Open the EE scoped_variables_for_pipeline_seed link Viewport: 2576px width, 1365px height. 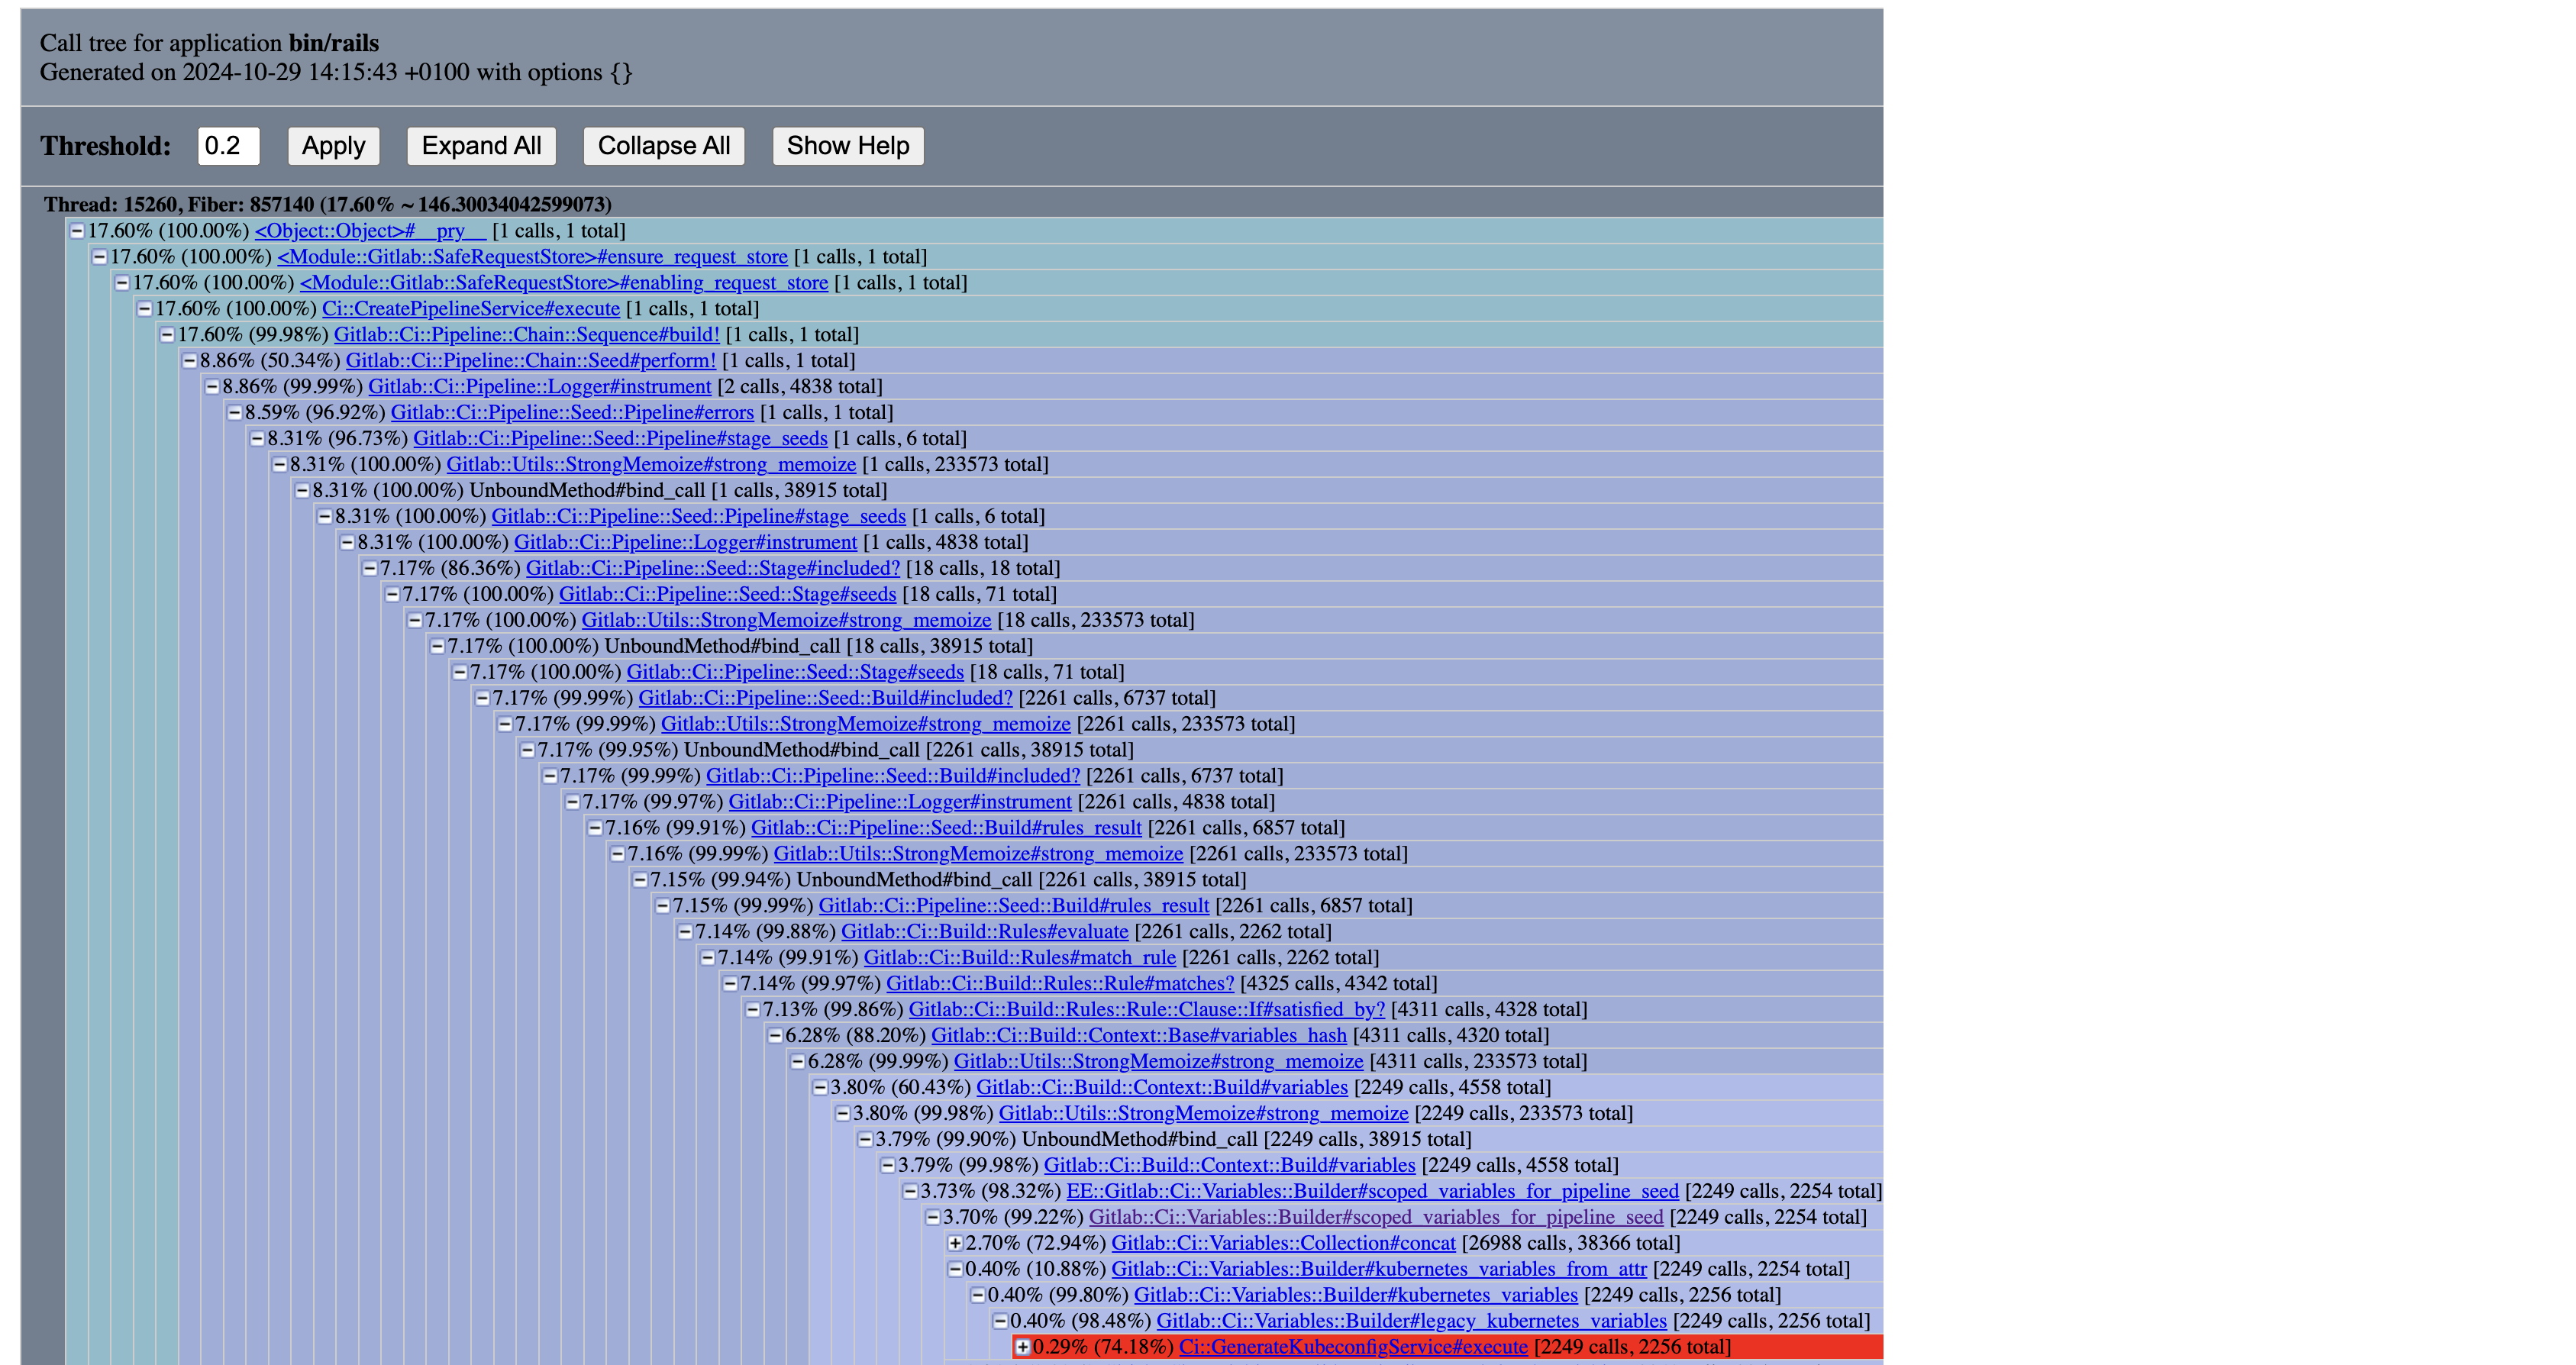[1371, 1191]
